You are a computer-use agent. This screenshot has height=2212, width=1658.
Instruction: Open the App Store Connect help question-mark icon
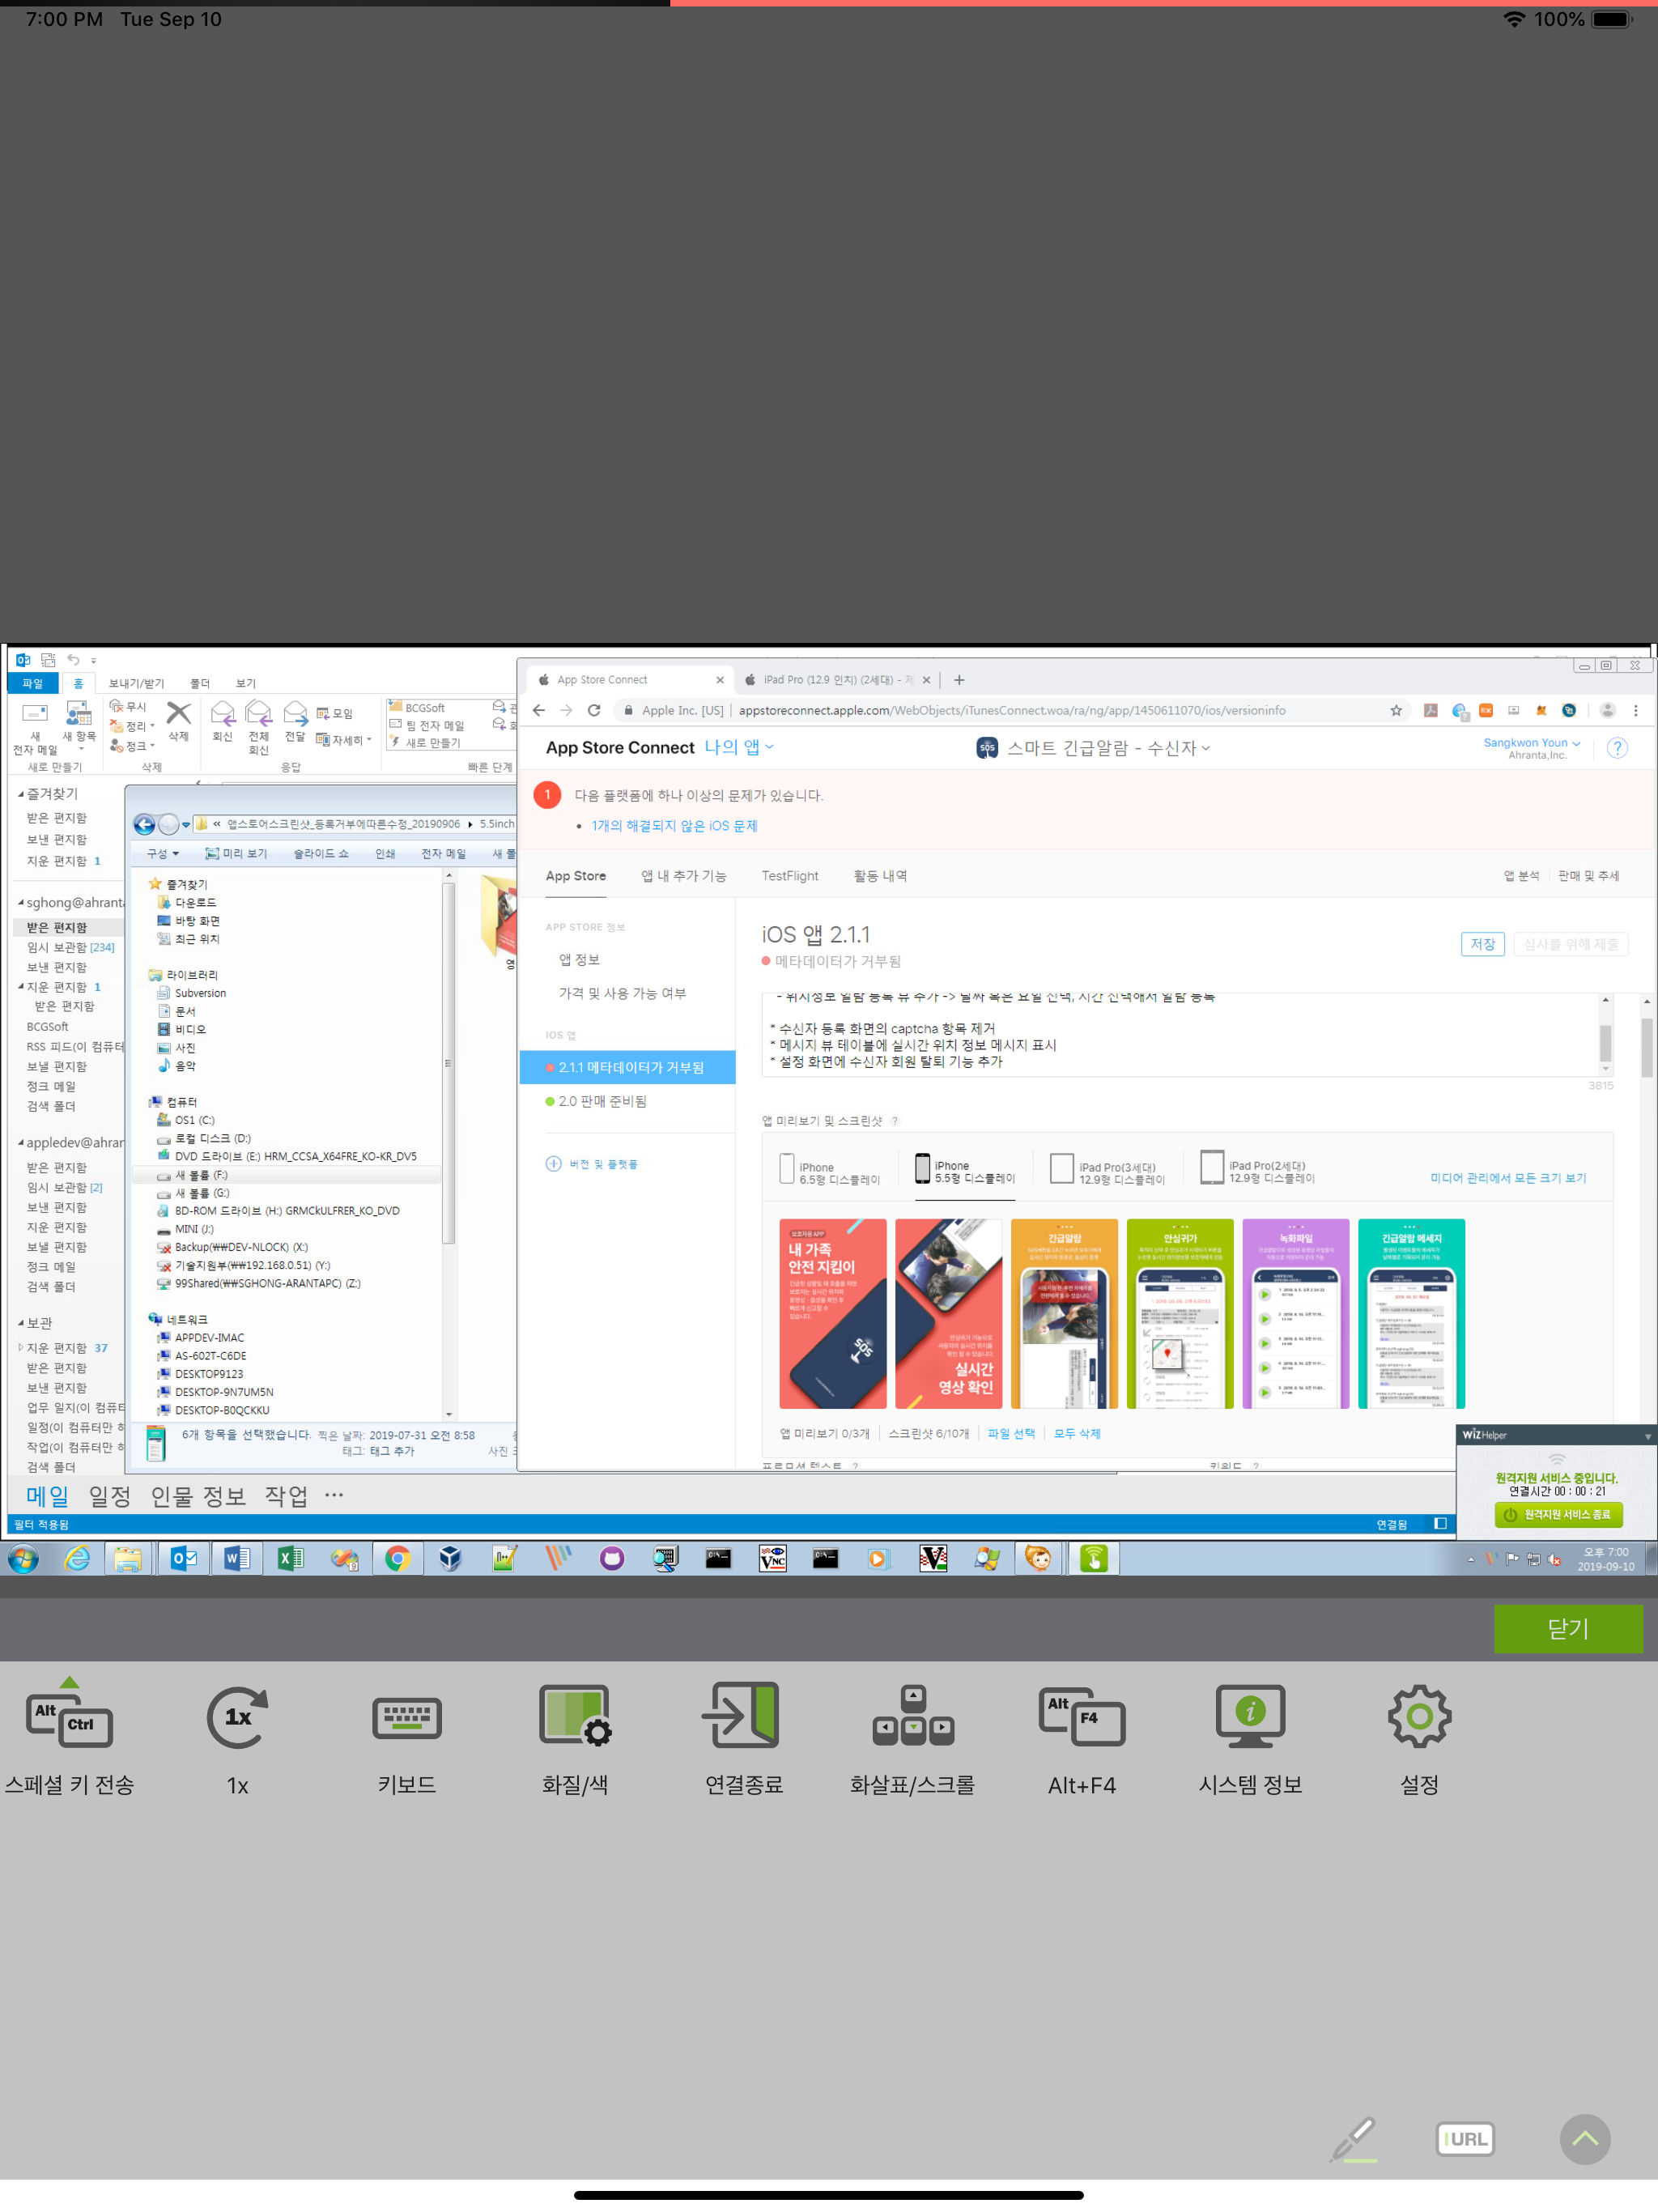tap(1617, 748)
